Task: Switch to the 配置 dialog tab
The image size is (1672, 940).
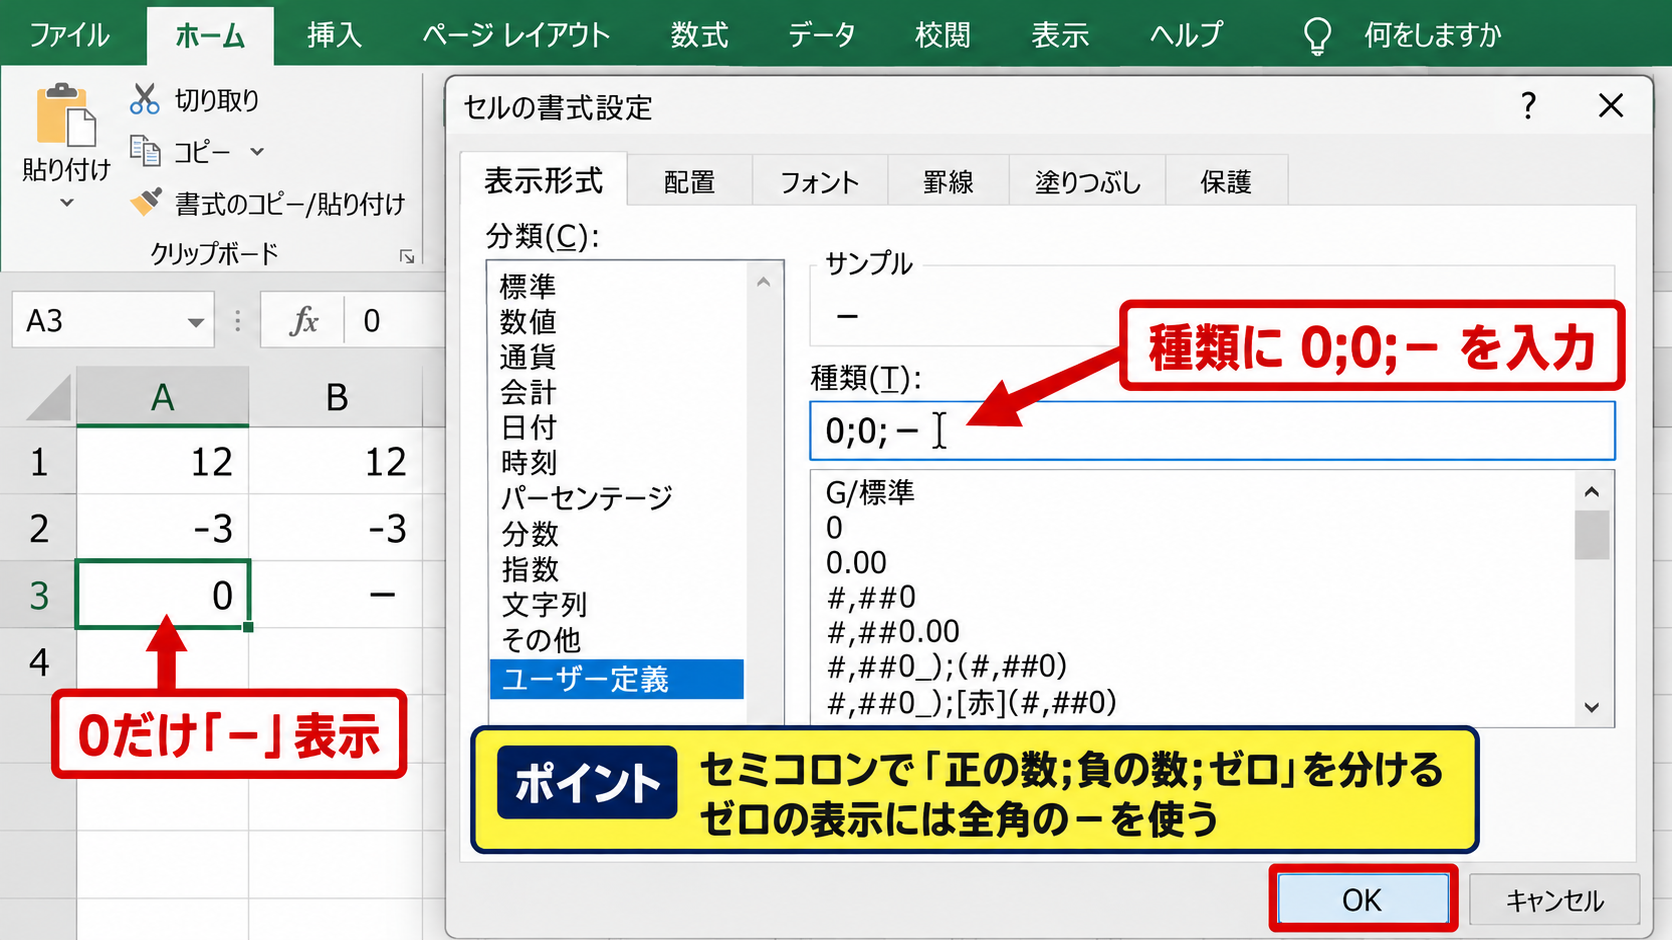Action: point(690,182)
